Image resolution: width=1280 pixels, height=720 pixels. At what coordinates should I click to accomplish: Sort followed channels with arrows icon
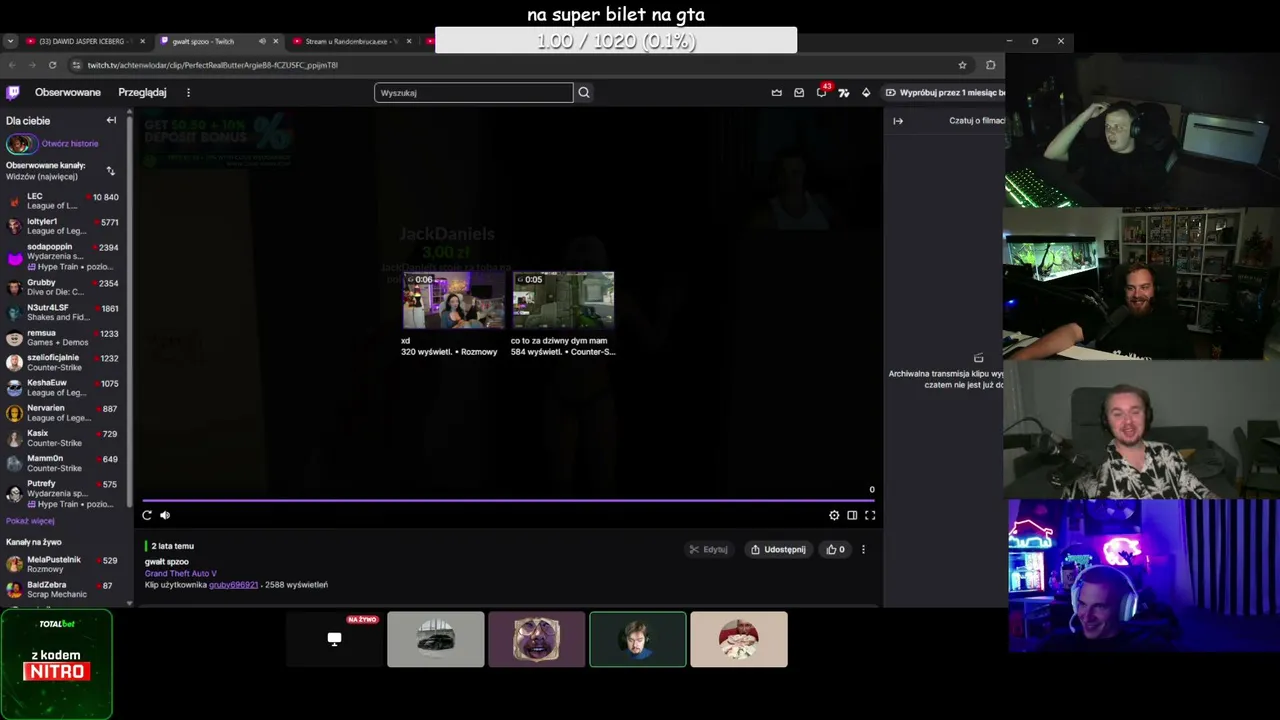pos(110,171)
